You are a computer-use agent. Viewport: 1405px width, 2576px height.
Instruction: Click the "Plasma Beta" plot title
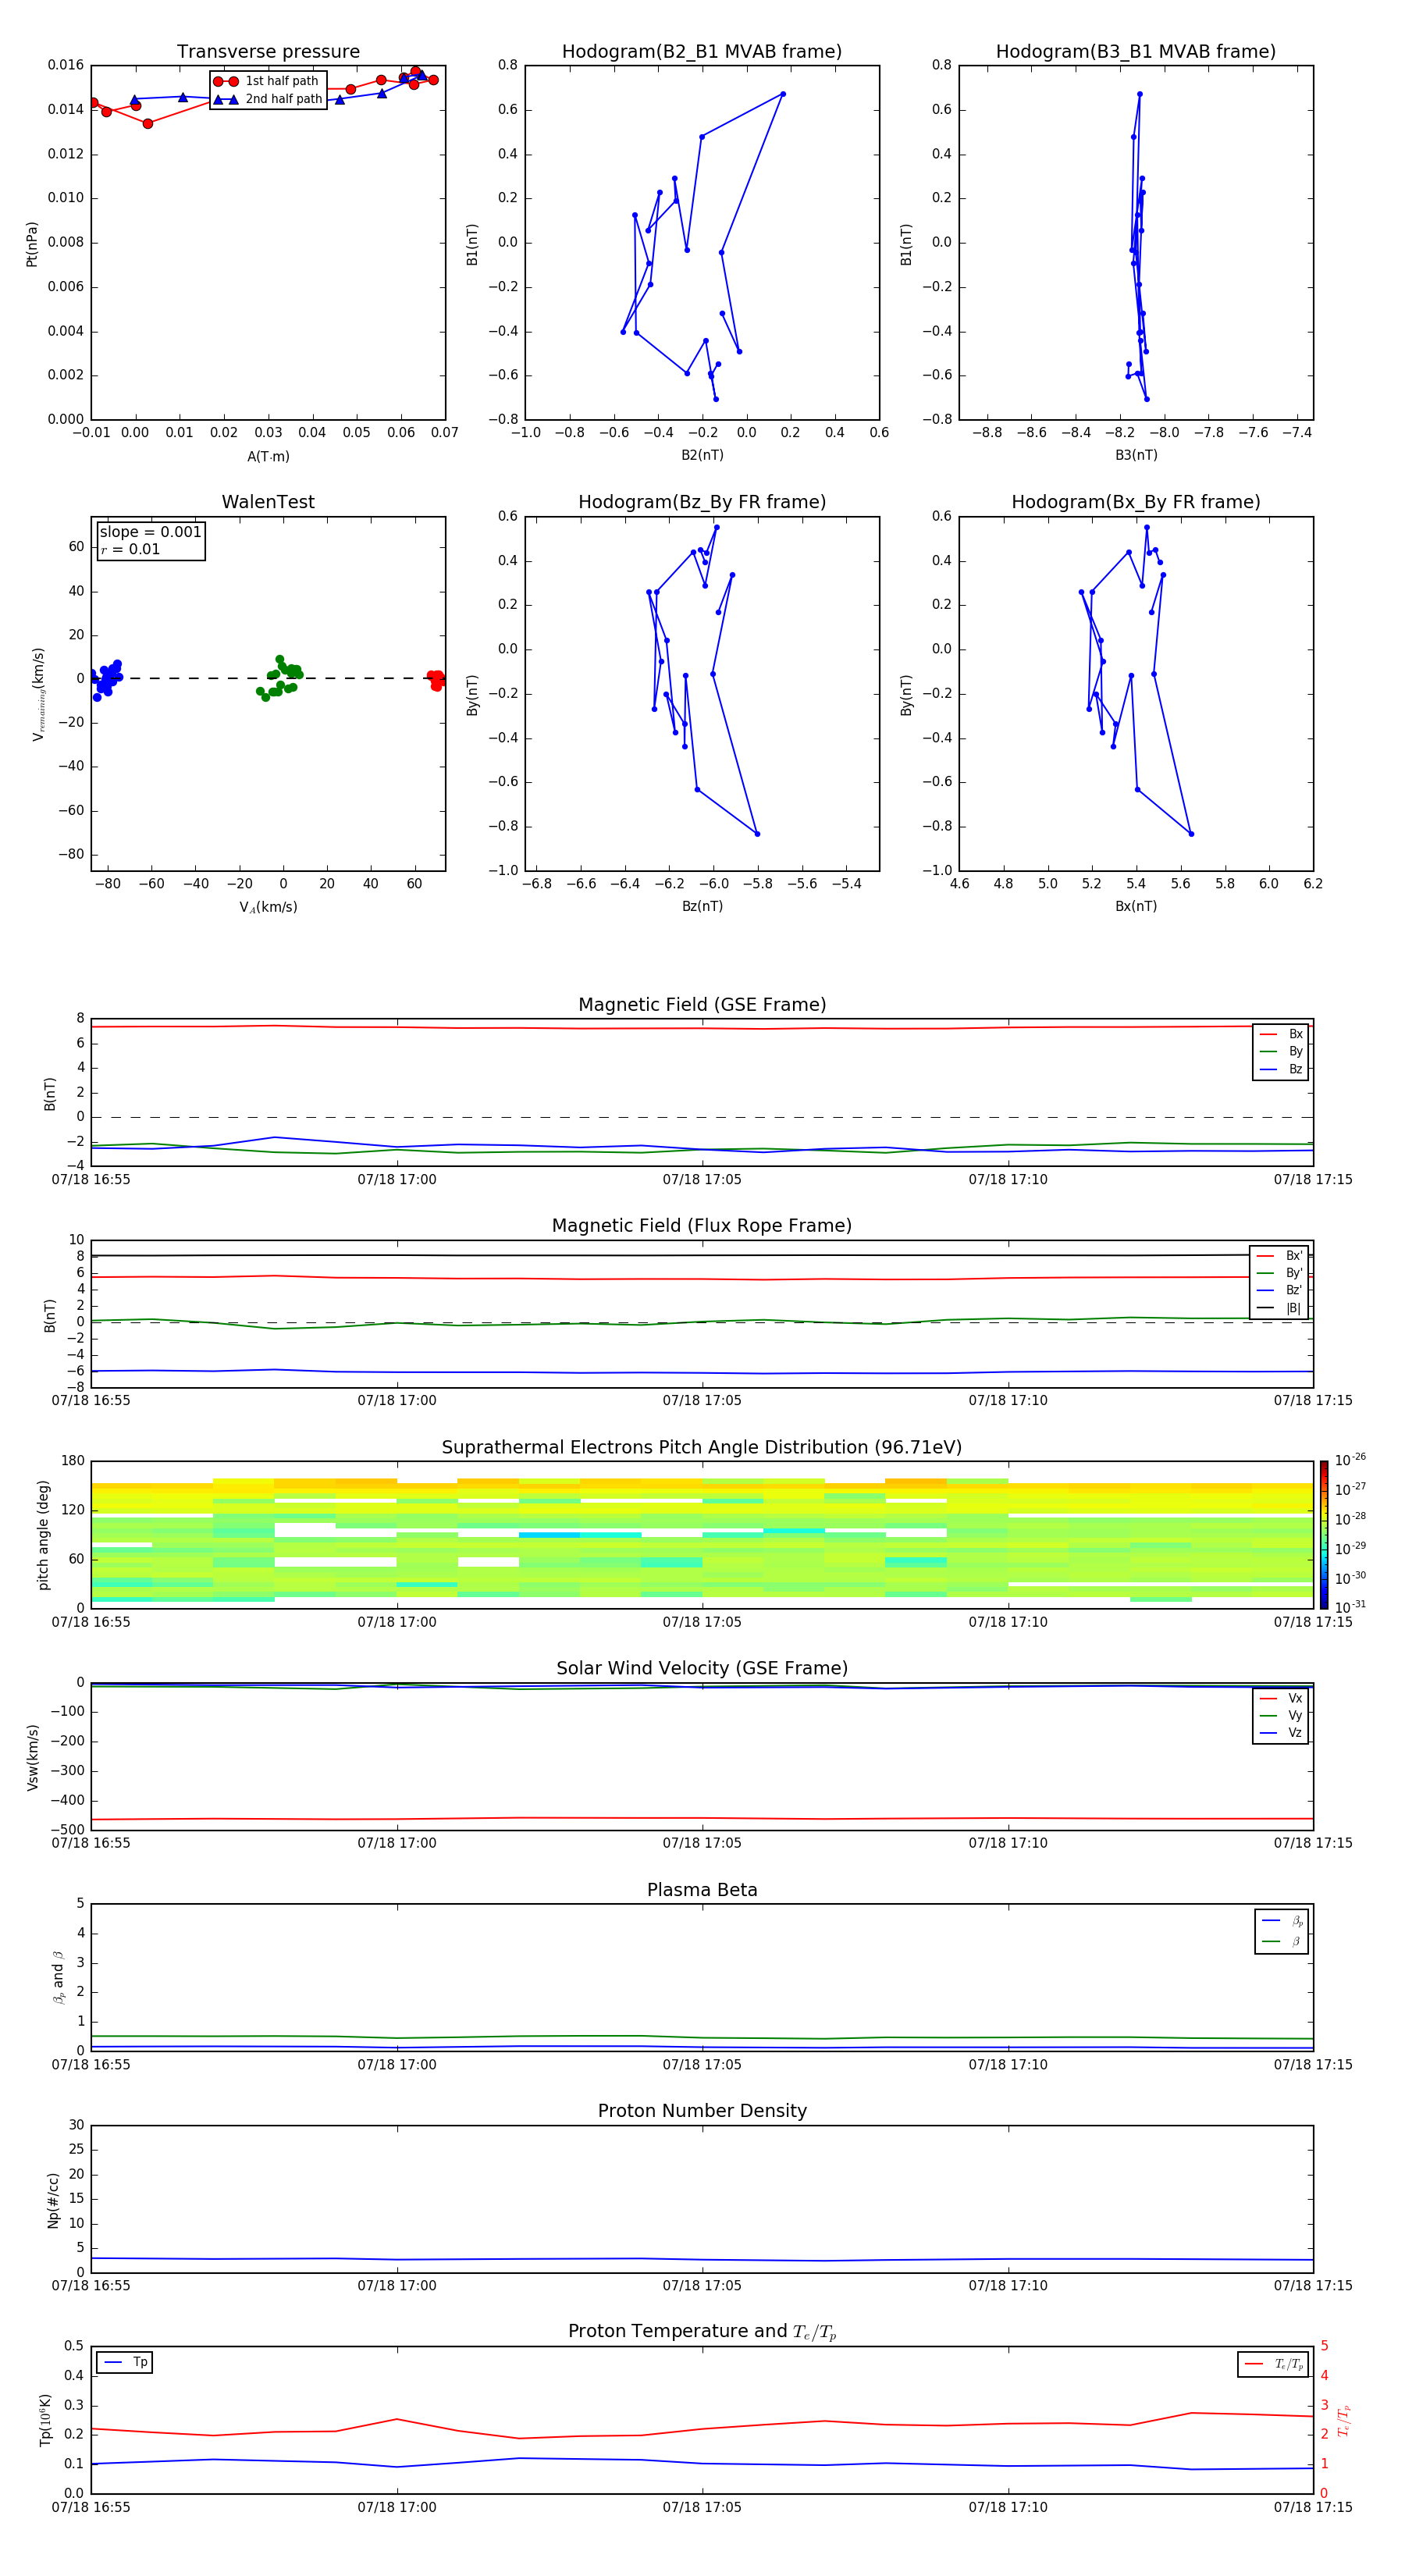click(702, 1890)
